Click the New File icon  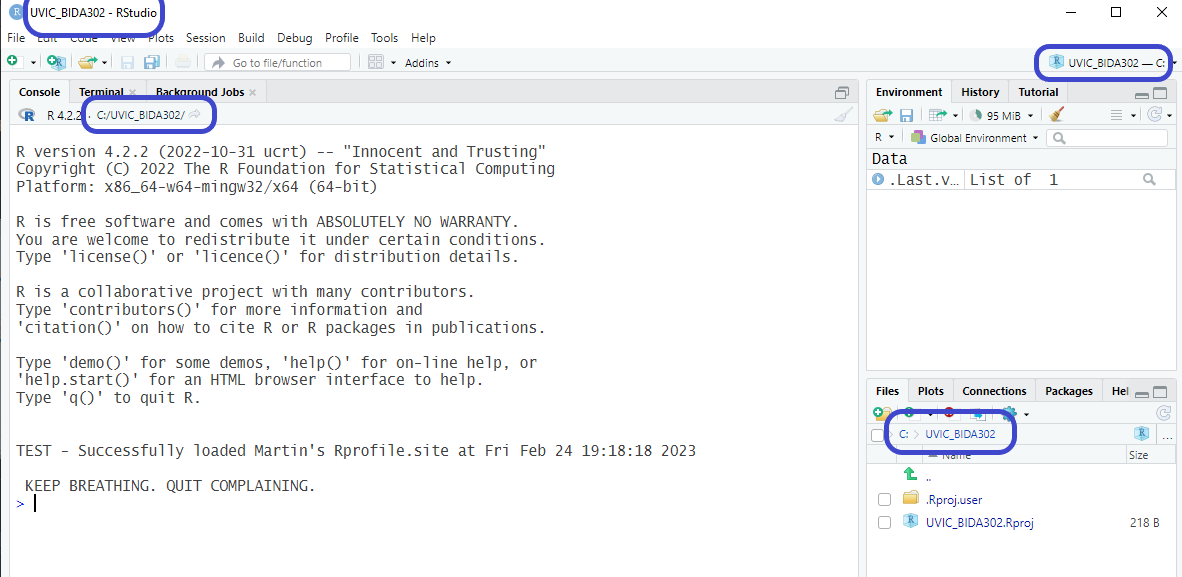click(x=13, y=62)
